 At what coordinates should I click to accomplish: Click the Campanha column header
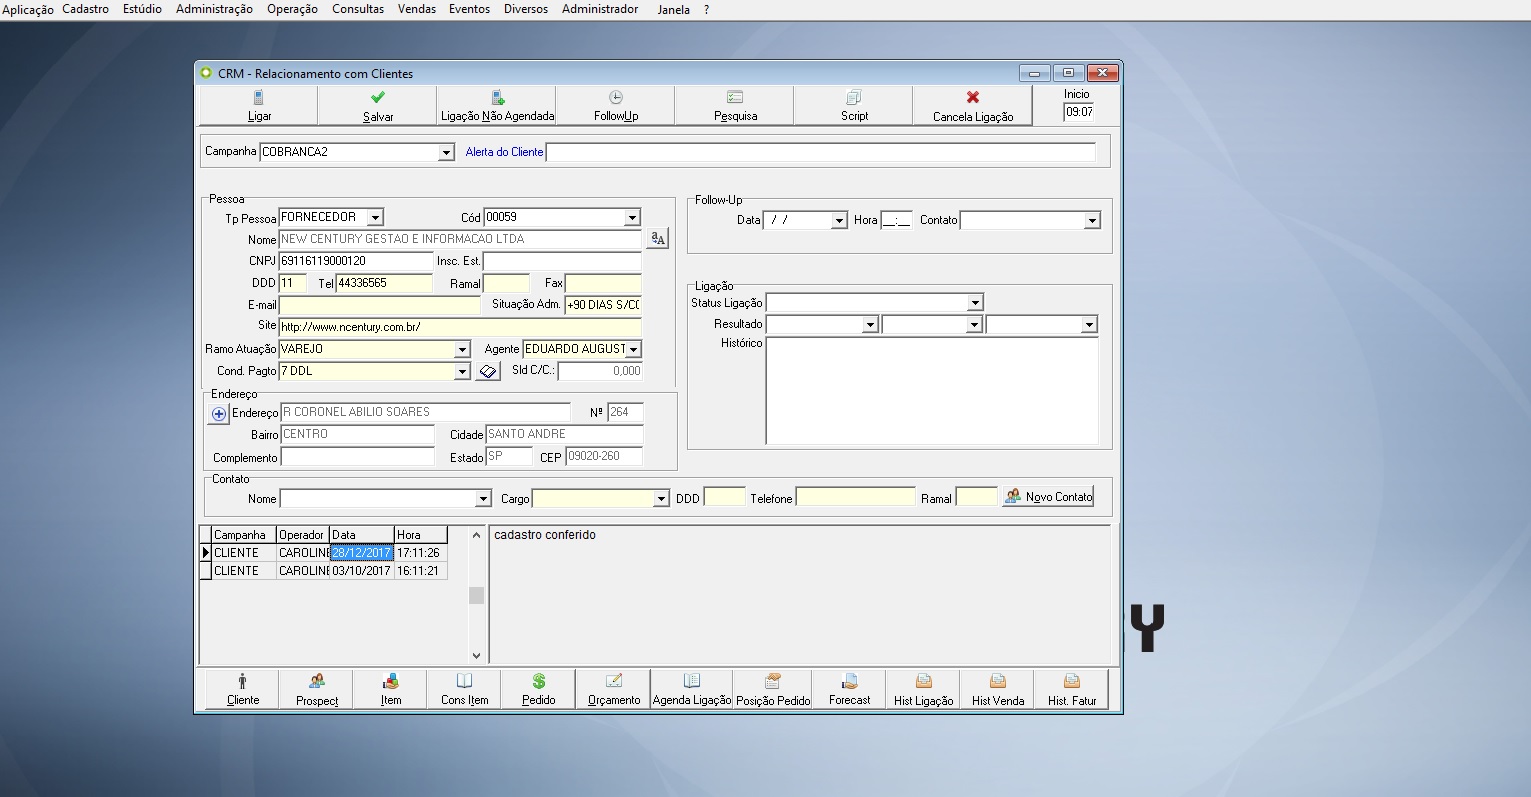244,535
